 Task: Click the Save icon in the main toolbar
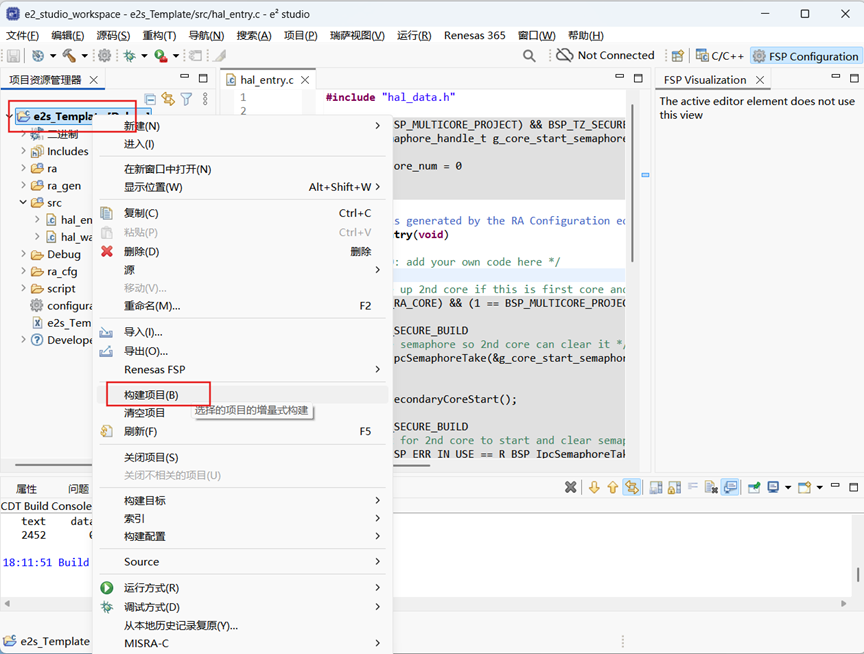[x=13, y=56]
